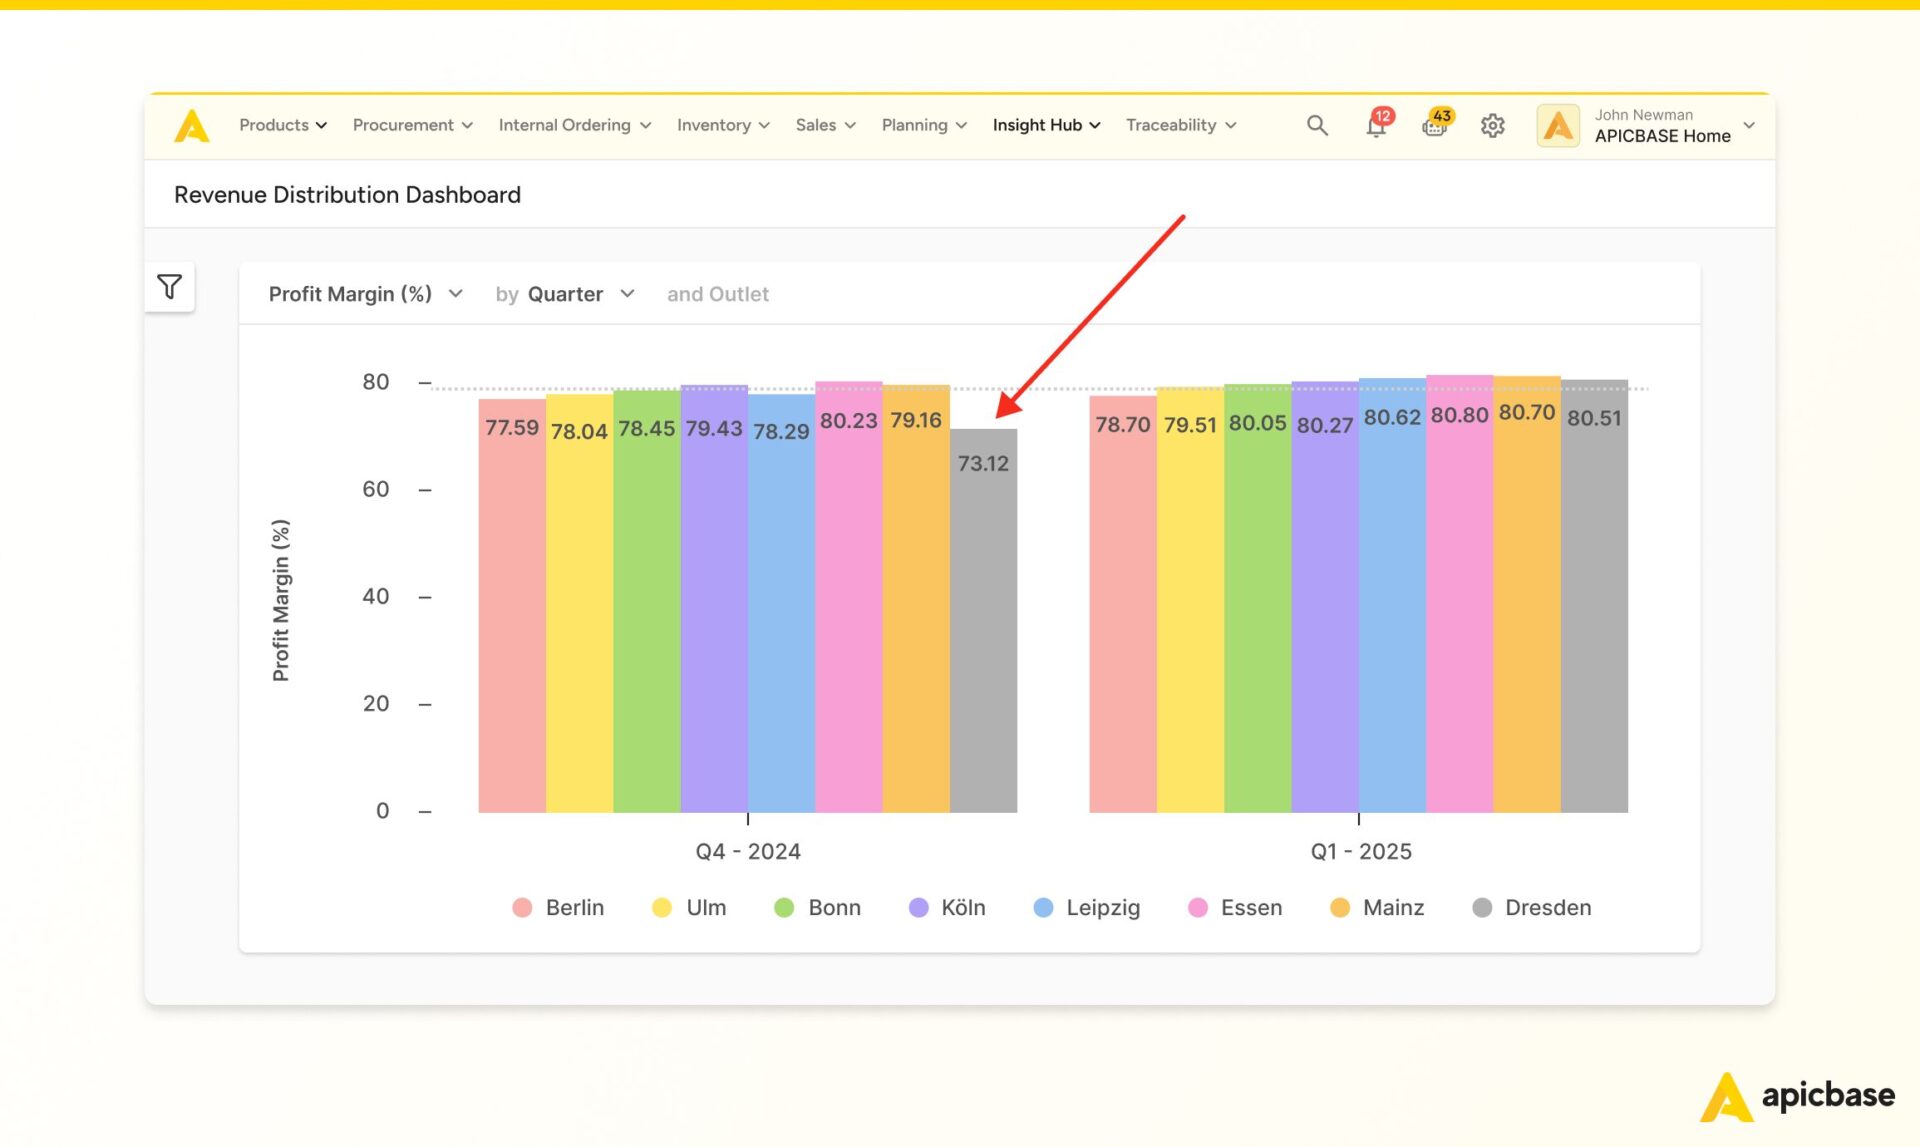Click the search icon in navbar
Screen dimensions: 1920x1147
tap(1314, 124)
